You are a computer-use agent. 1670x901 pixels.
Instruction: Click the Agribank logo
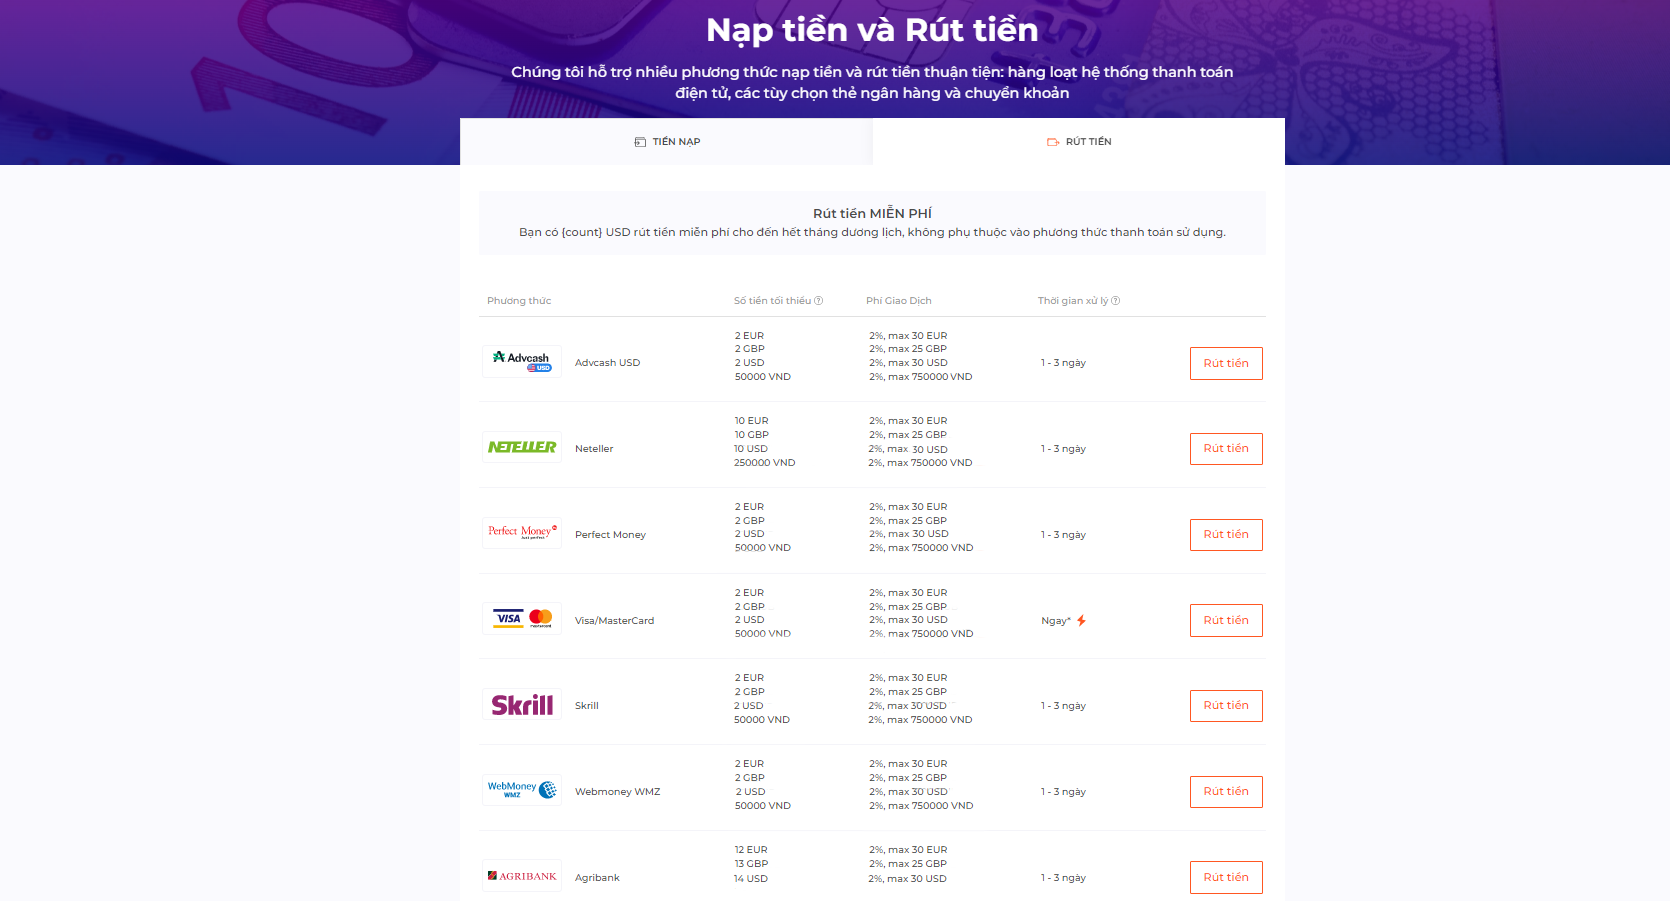pyautogui.click(x=522, y=876)
